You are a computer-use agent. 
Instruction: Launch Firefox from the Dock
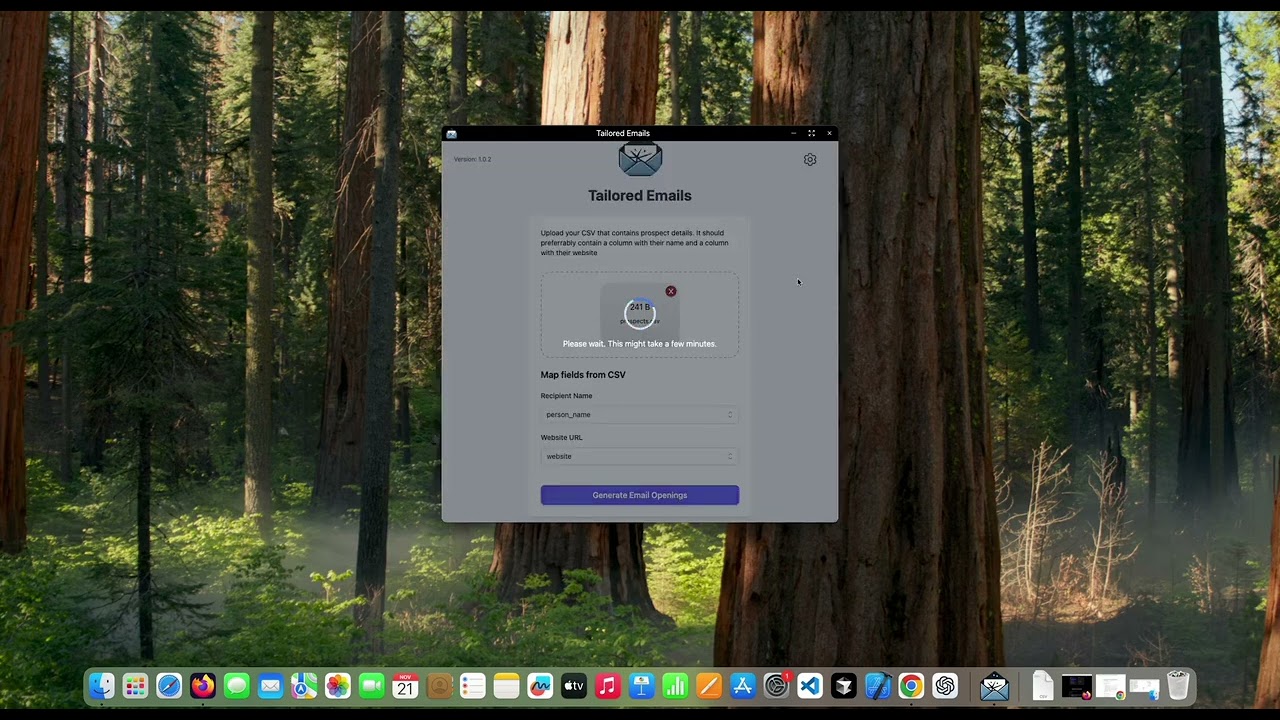pos(203,686)
